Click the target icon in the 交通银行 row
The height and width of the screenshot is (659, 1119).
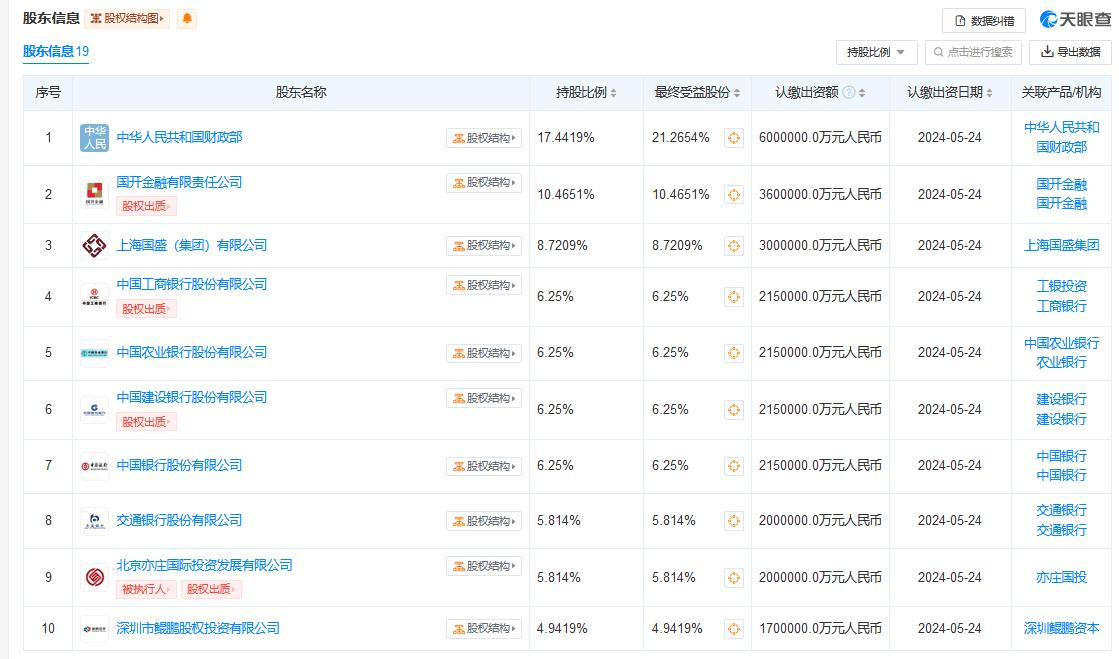click(733, 521)
